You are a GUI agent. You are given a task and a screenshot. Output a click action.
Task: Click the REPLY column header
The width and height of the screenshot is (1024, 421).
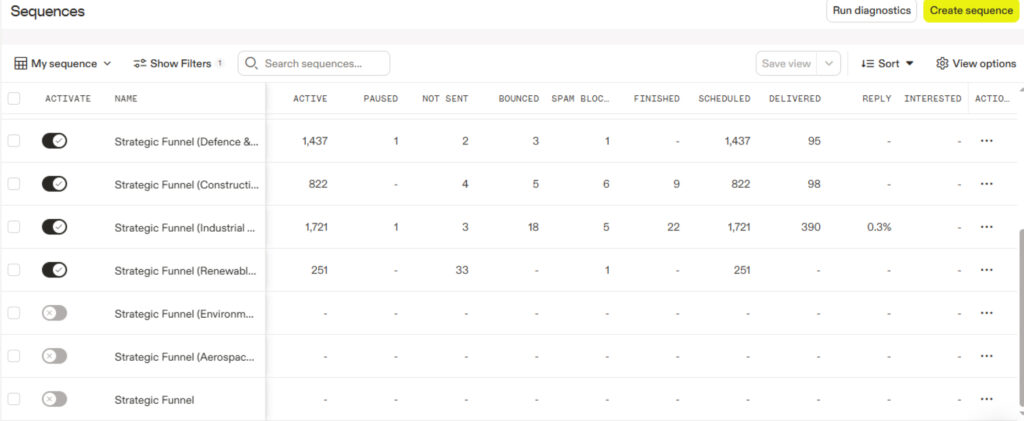click(x=876, y=99)
